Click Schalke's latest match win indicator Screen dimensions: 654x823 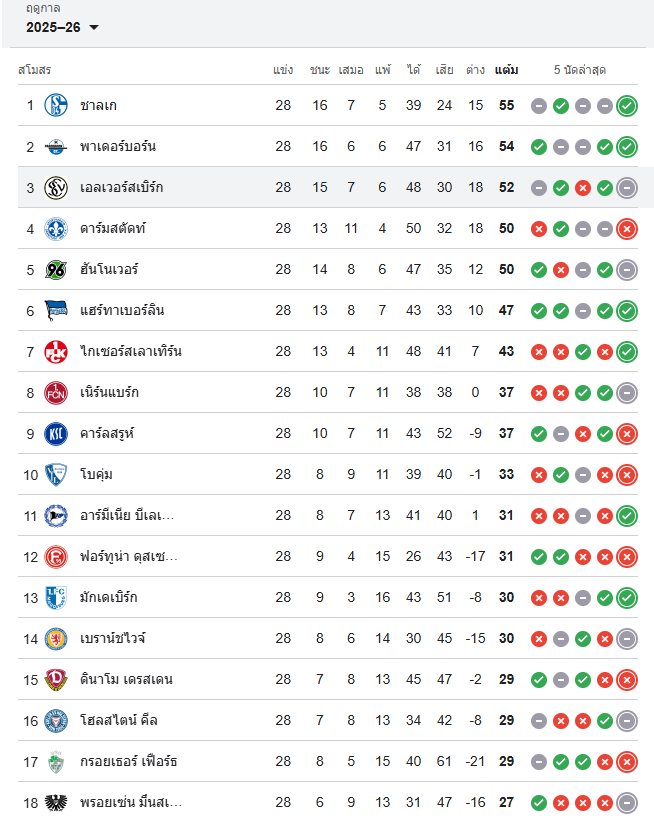627,105
